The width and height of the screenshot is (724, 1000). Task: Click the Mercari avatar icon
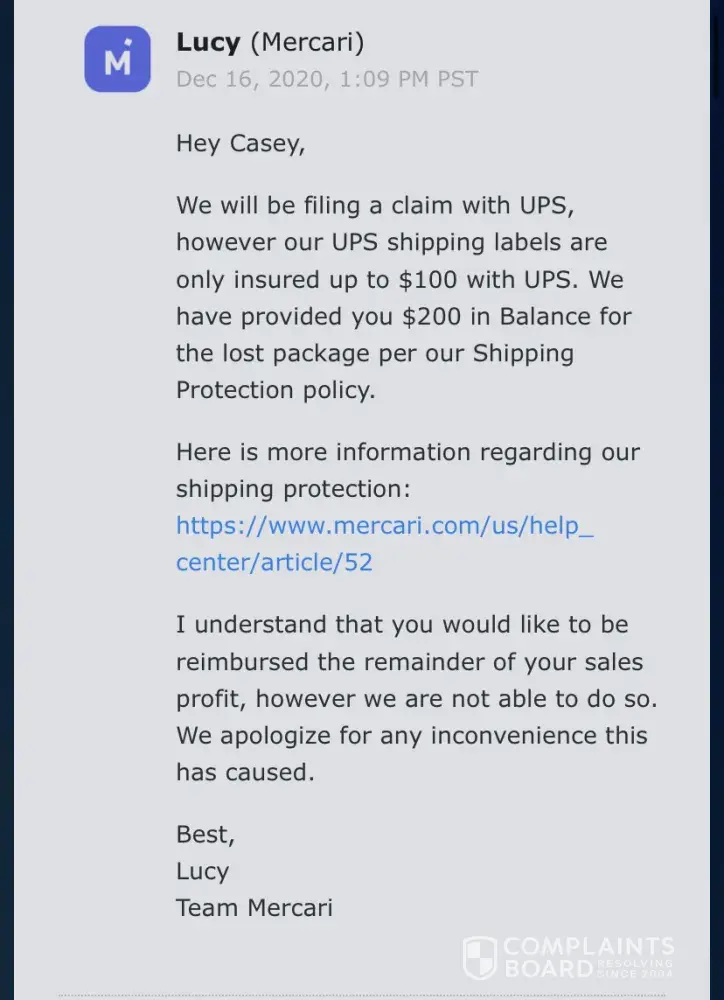pos(117,59)
